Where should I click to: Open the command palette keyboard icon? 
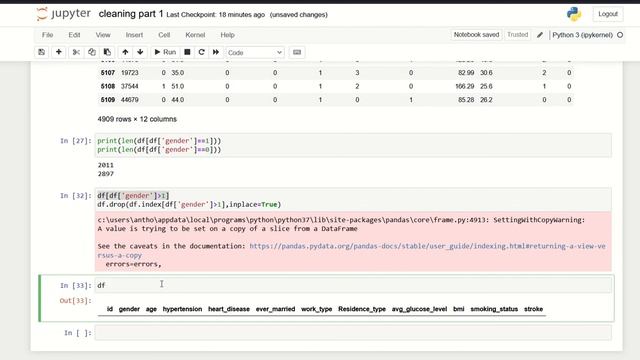[297, 52]
